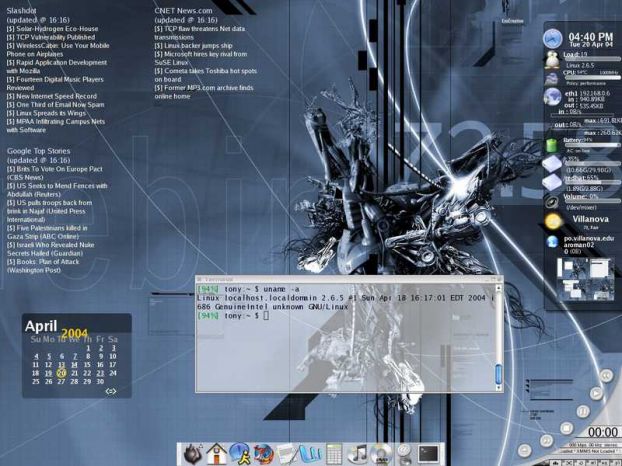Image resolution: width=622 pixels, height=466 pixels.
Task: Open 'Five Palestinians killed in Gaza Strip'
Action: point(47,232)
